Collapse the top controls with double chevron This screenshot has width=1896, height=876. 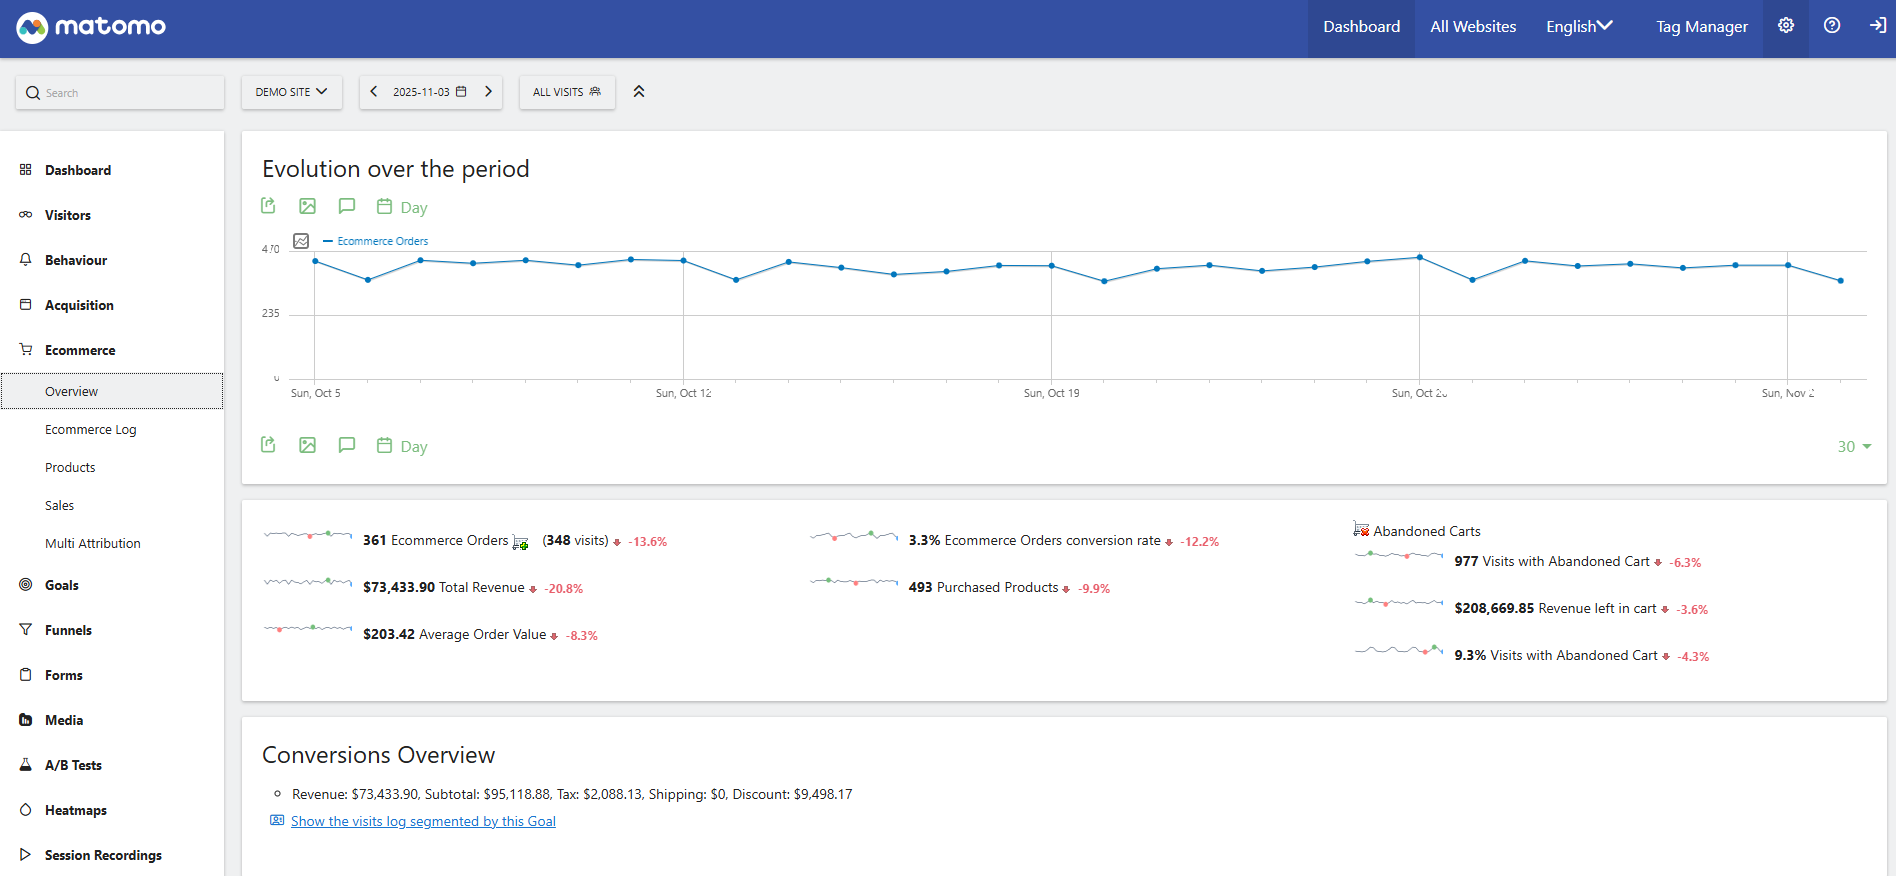tap(639, 92)
